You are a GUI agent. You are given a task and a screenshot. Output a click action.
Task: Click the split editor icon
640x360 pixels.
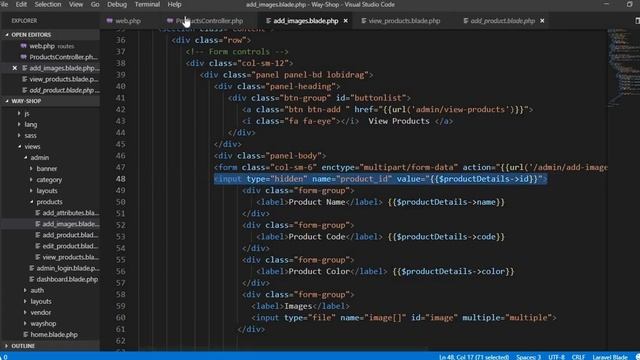coord(637,21)
